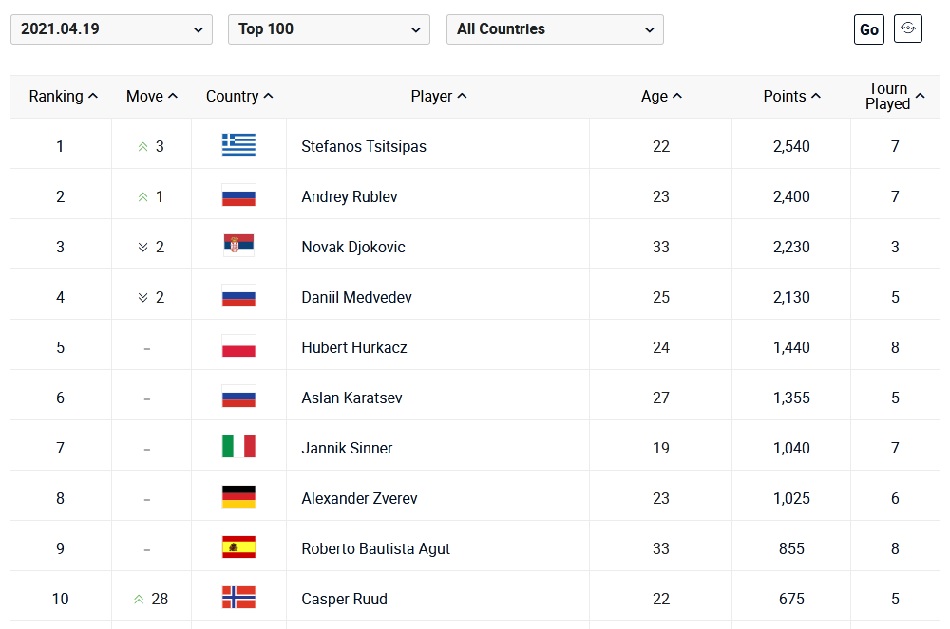This screenshot has height=629, width=950.
Task: Click the Italy flag for Jannik Sinner
Action: coord(239,446)
